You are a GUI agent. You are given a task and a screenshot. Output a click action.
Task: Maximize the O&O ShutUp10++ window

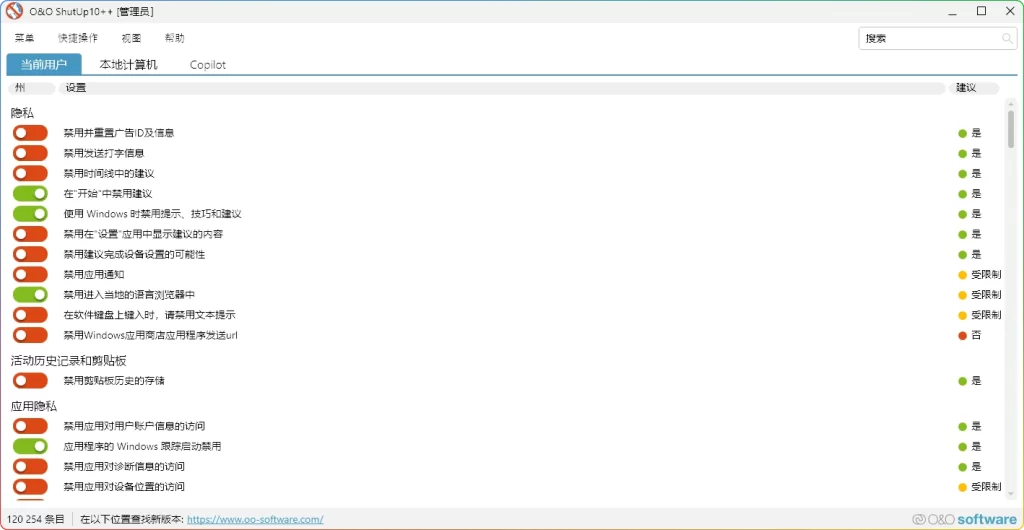click(x=982, y=11)
